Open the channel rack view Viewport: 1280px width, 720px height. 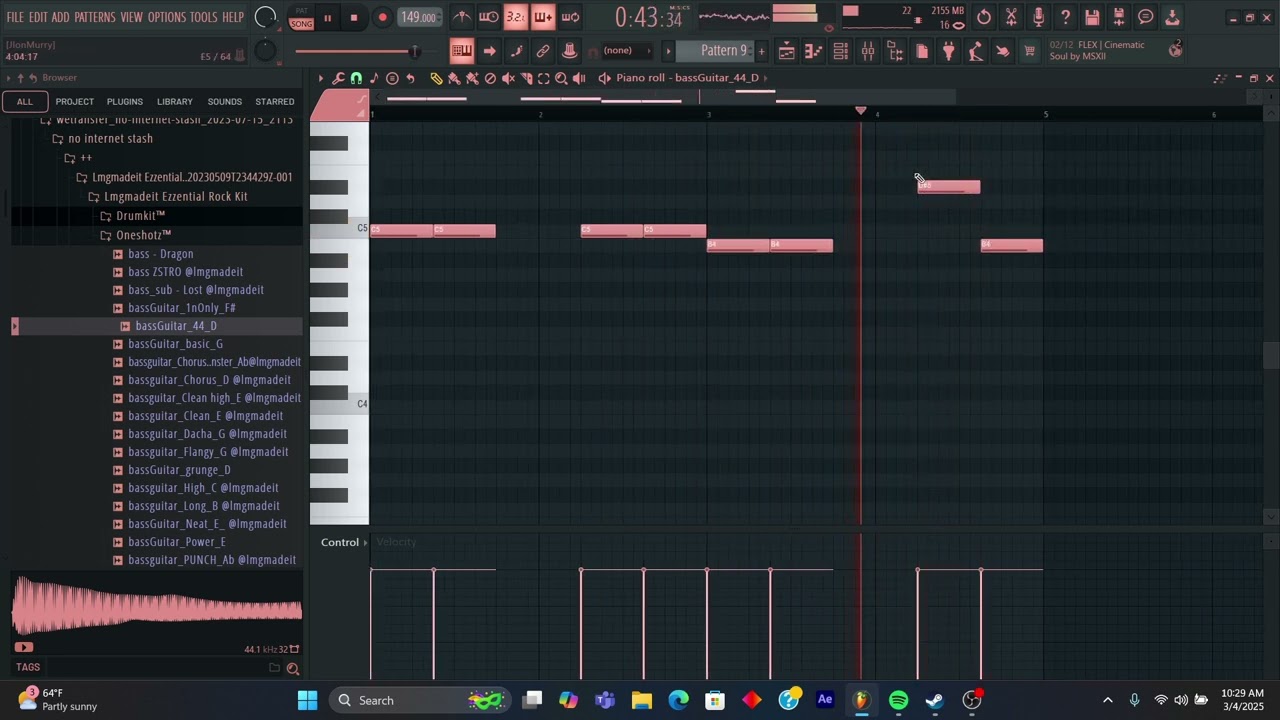click(841, 51)
